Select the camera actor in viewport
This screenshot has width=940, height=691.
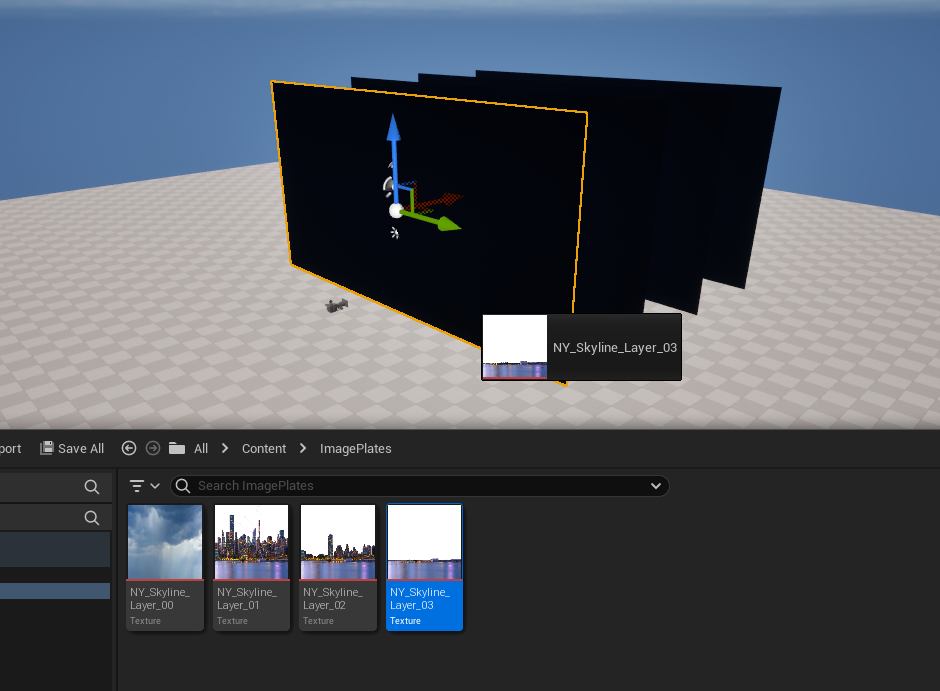click(336, 306)
